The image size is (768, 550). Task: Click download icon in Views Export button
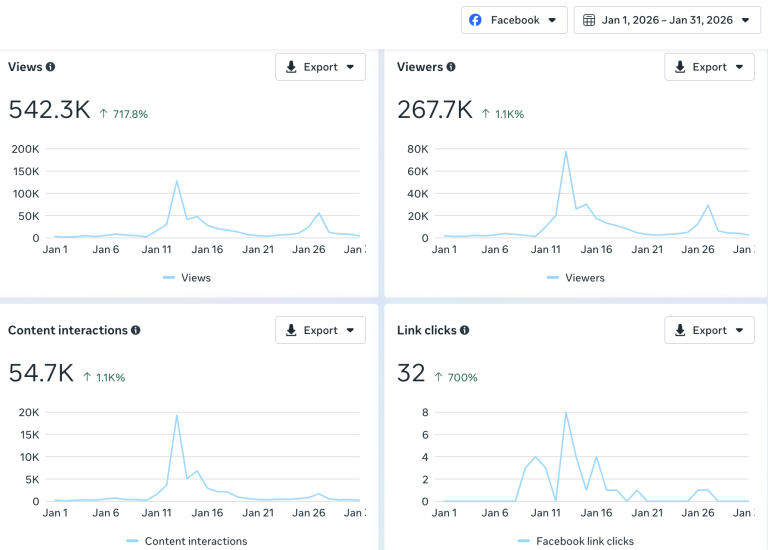[x=291, y=67]
